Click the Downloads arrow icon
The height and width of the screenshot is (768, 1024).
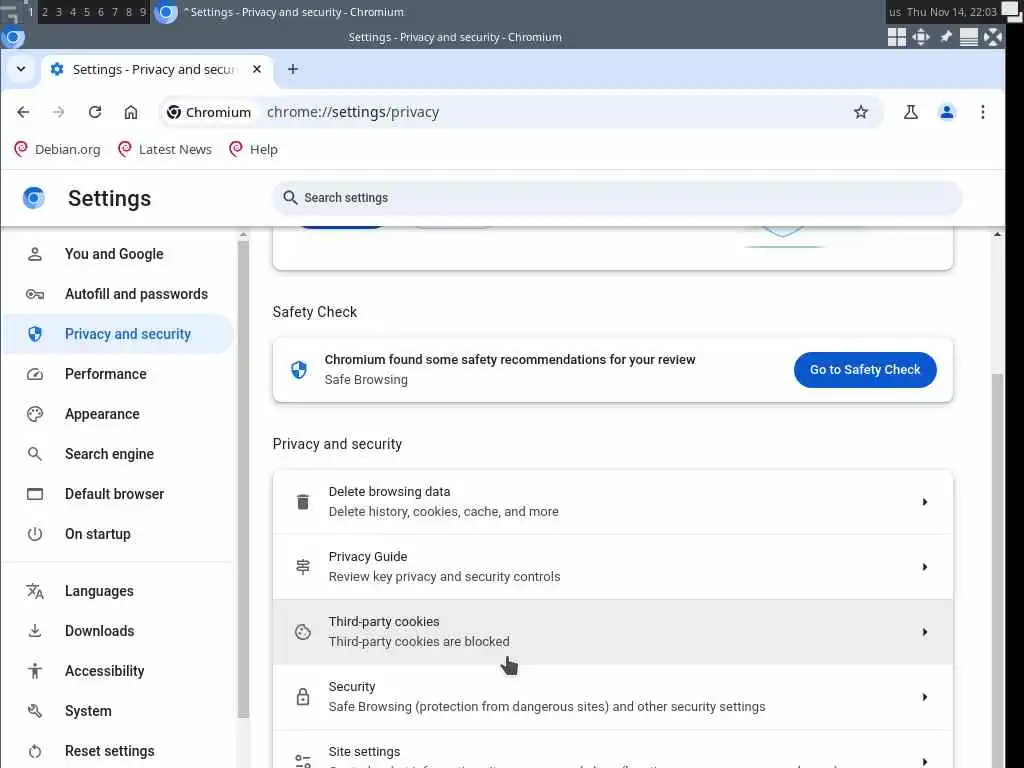coord(35,631)
